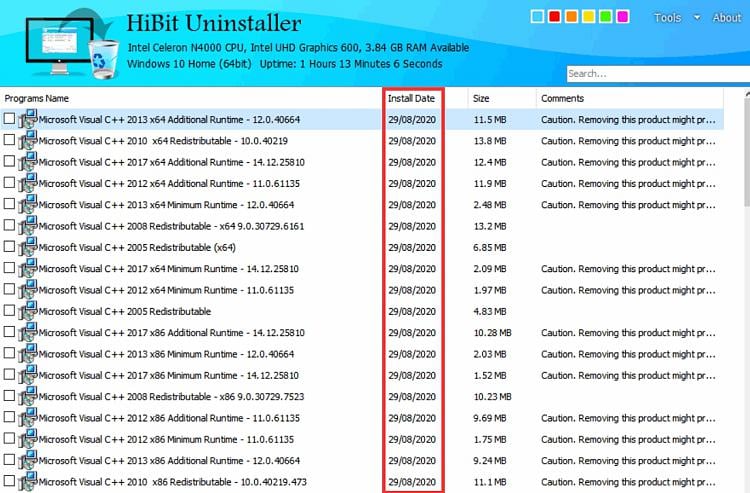Viewport: 750px width, 493px height.
Task: Click install date in 1.52 MB row
Action: (x=412, y=375)
